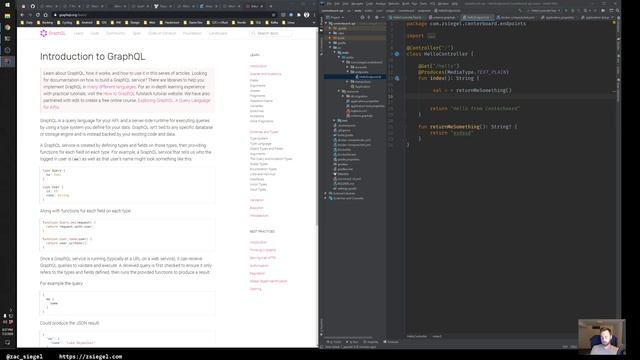Viewport: 640px width, 360px height.
Task: Switch to schema.graphqls editor tab
Action: coord(443,18)
